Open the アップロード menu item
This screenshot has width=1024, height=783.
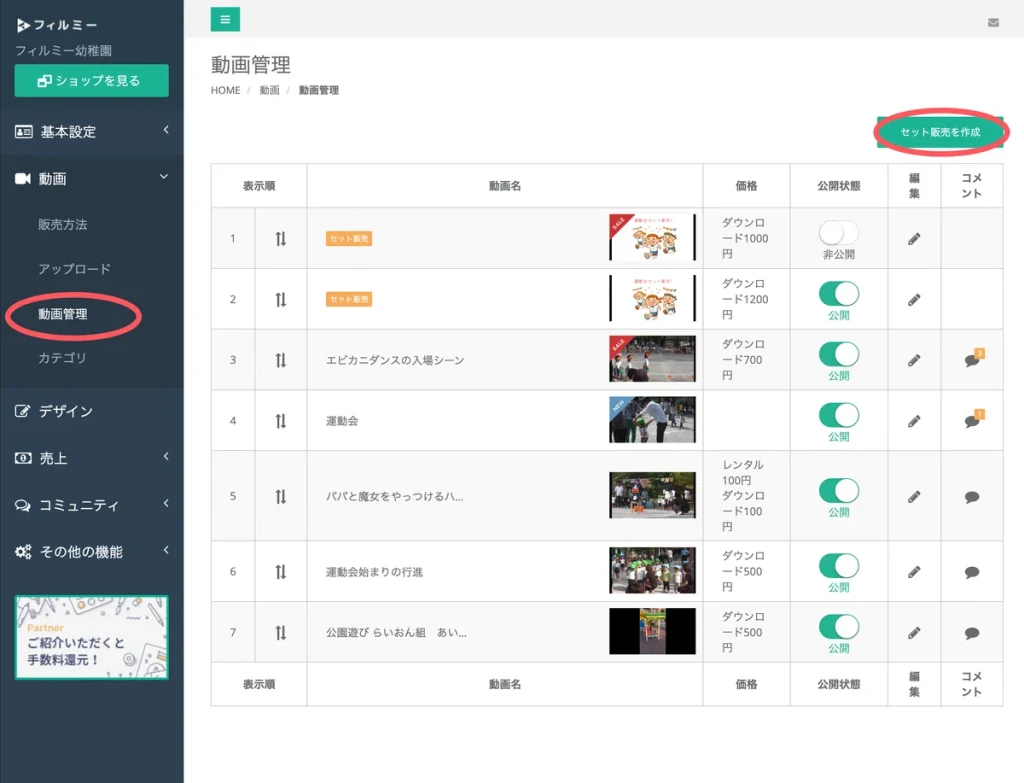tap(74, 269)
